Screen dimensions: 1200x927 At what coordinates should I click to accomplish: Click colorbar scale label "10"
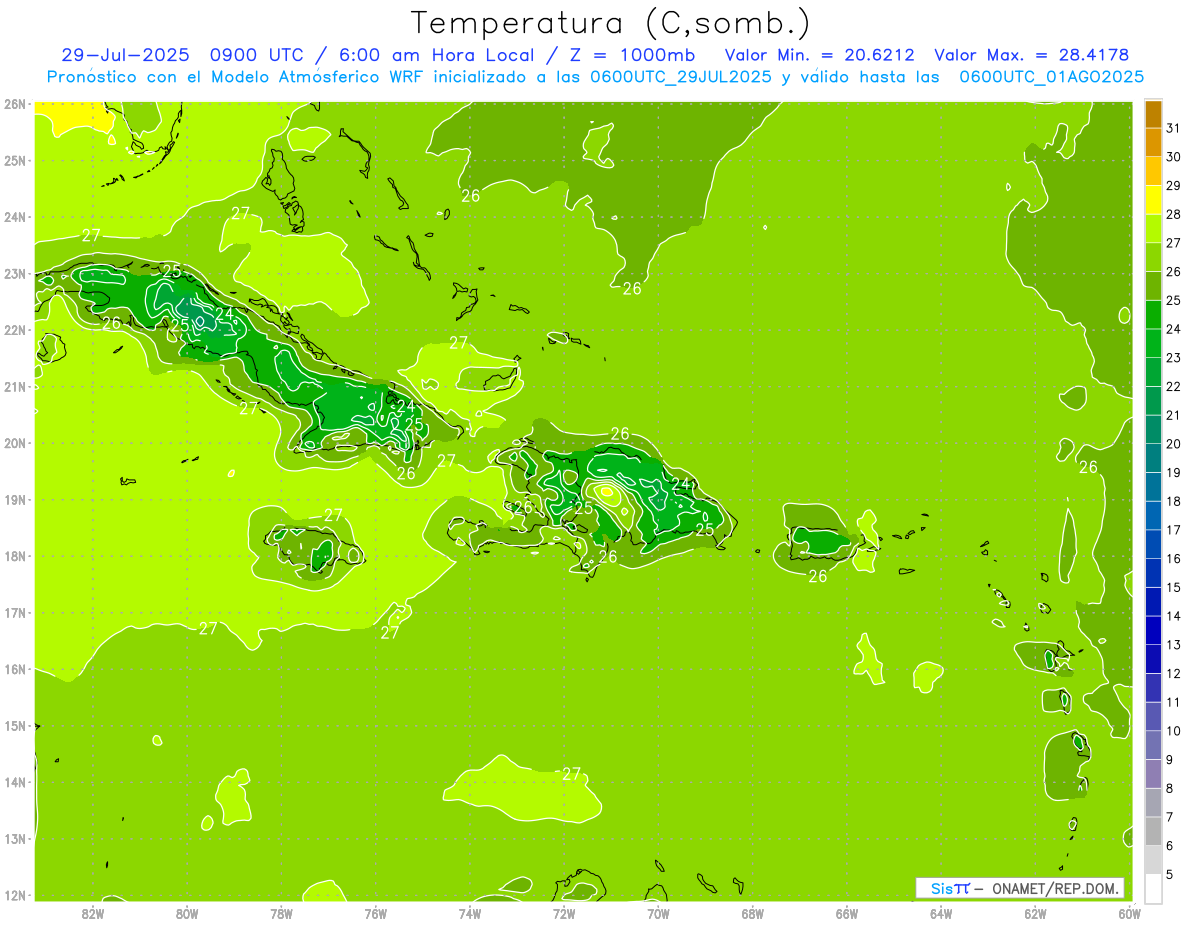point(1174,730)
